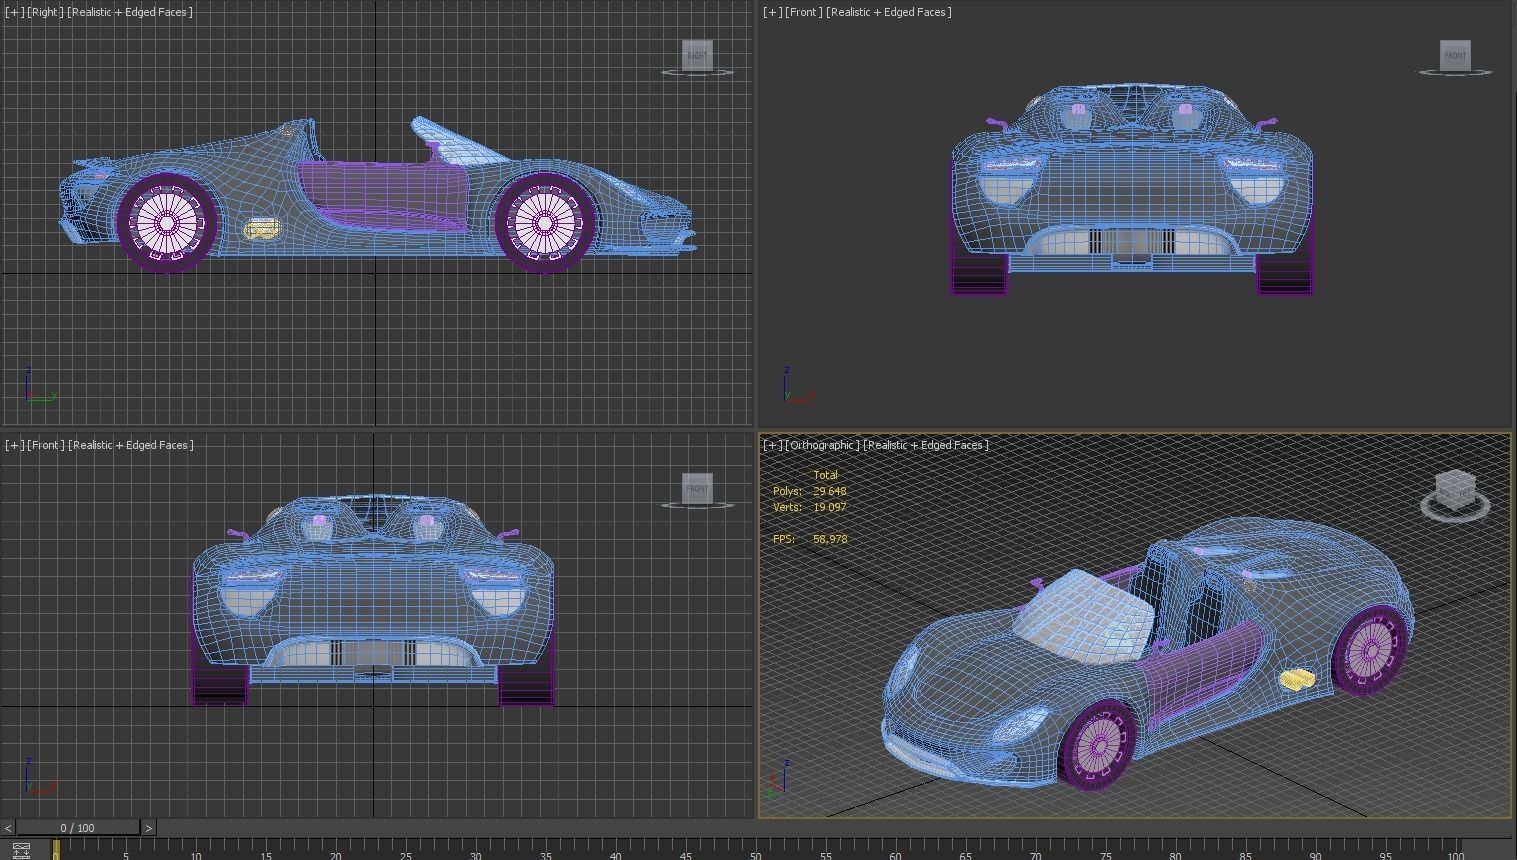1517x860 pixels.
Task: Open the lower Front viewport's Realistic + Edged Faces menu
Action: coord(131,445)
